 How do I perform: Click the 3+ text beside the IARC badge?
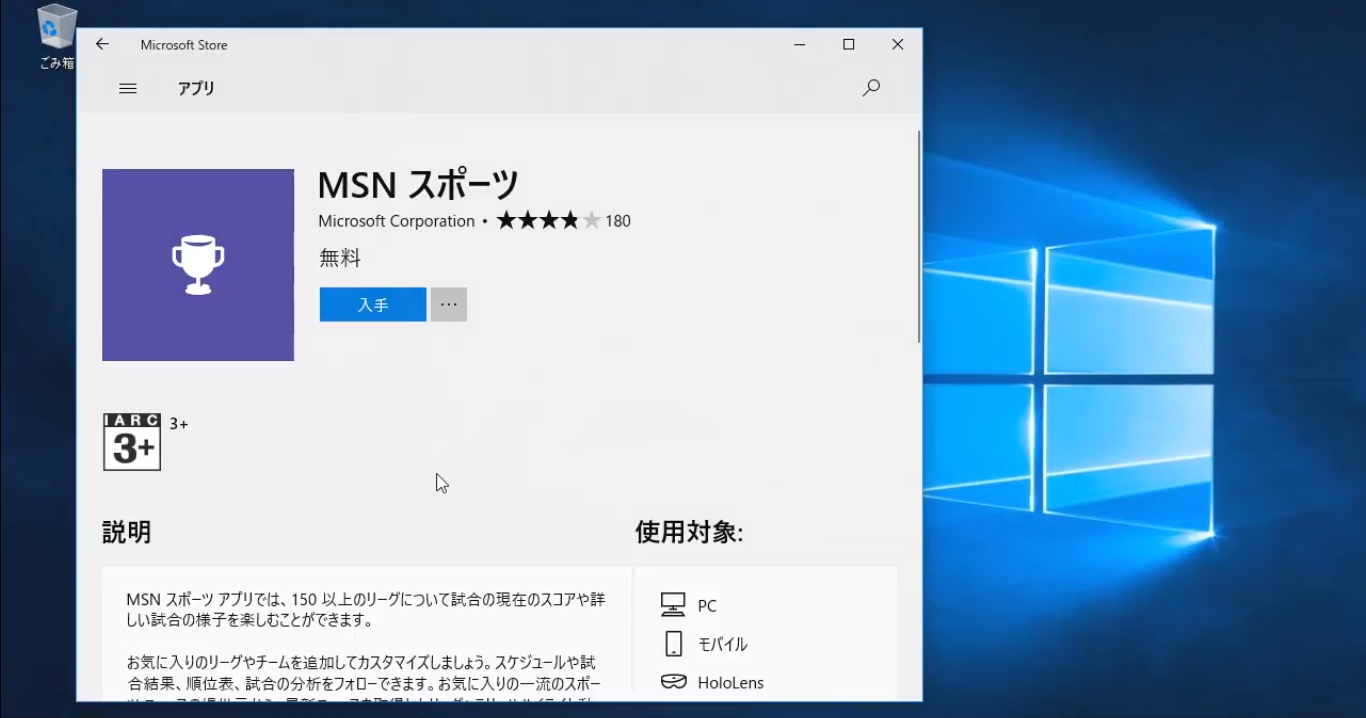coord(179,424)
